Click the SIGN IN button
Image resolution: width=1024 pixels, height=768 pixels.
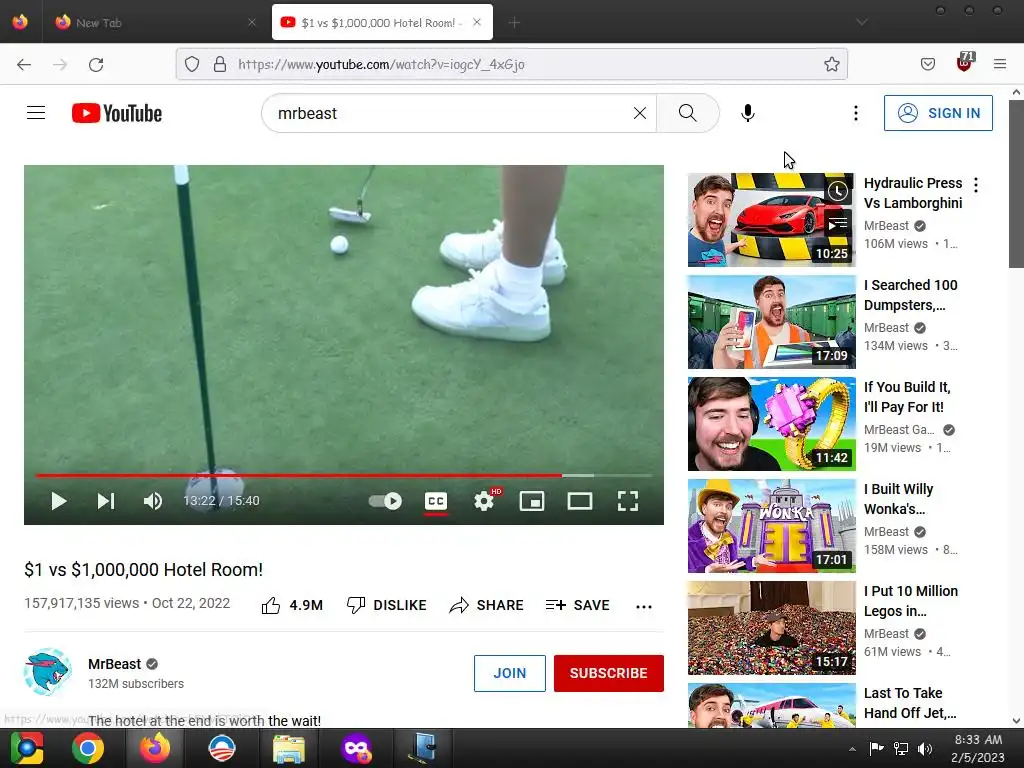tap(938, 113)
